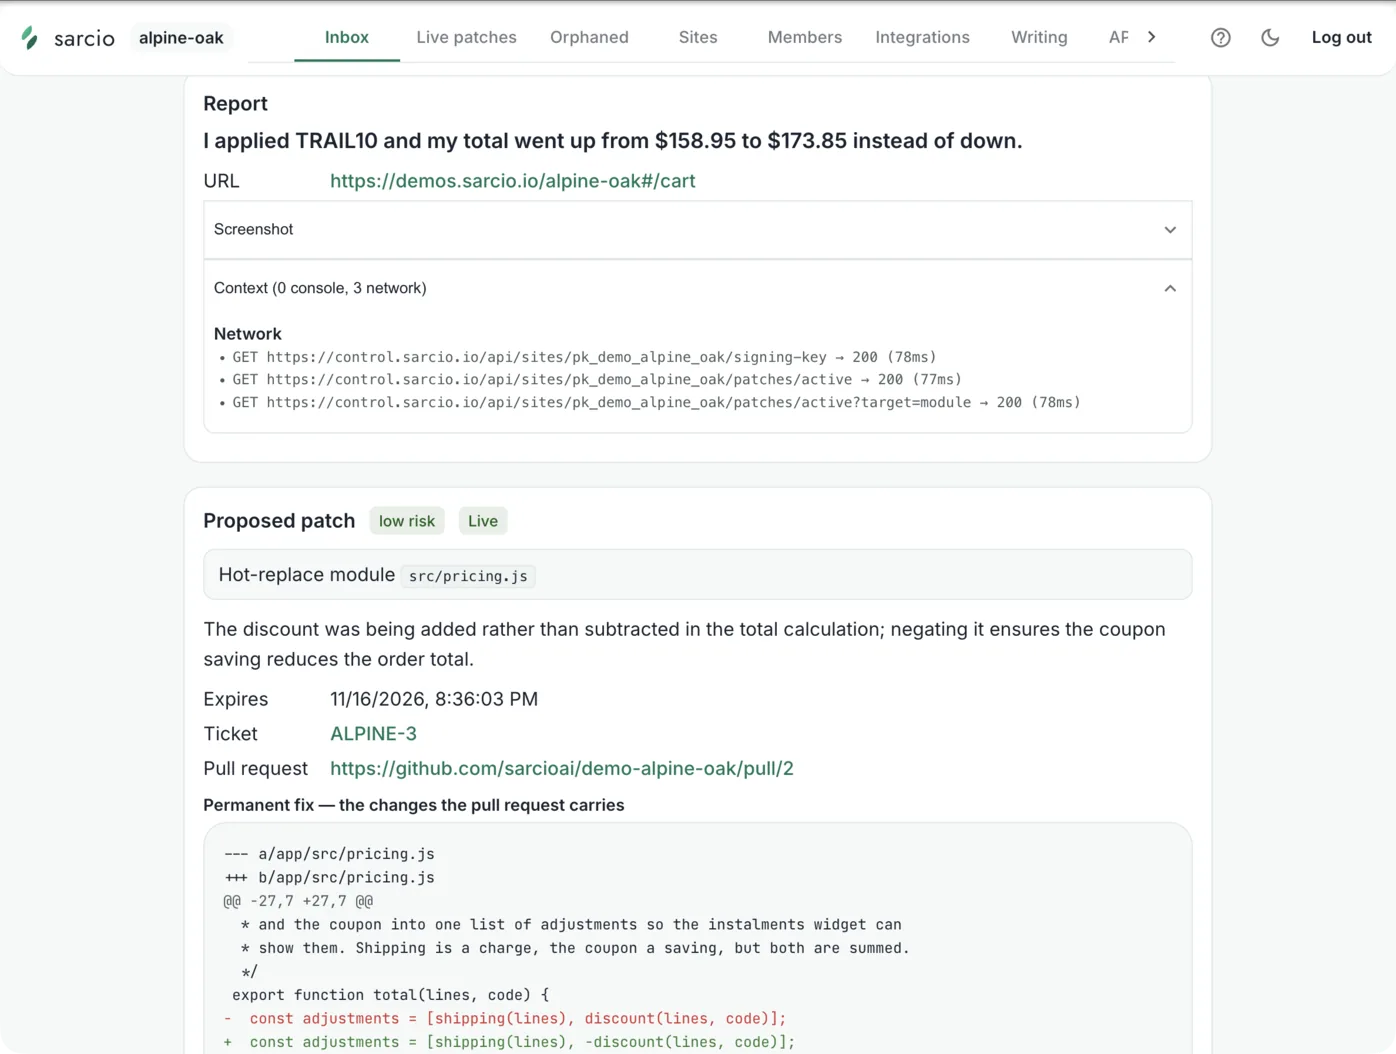Click the added -discount line in the diff
This screenshot has width=1396, height=1054.
click(509, 1042)
